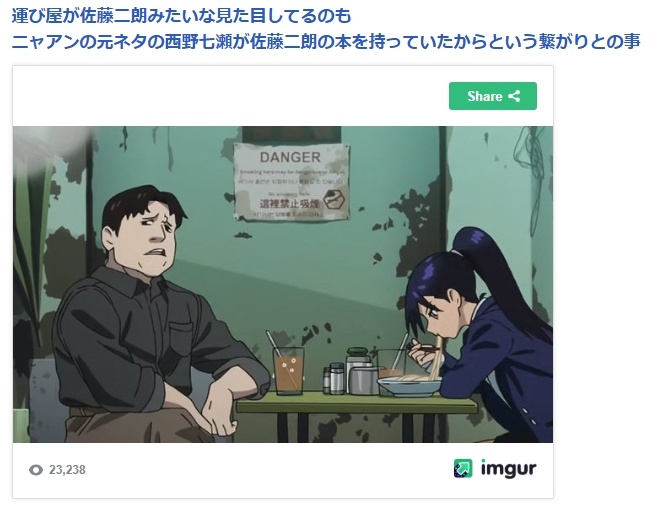Click the green Share button
667x508 pixels.
click(x=493, y=96)
